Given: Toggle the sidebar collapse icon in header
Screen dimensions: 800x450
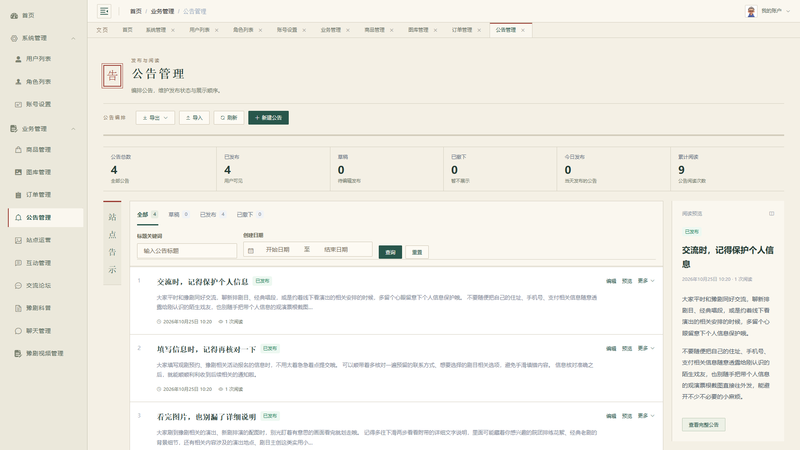Looking at the screenshot, I should coord(104,11).
